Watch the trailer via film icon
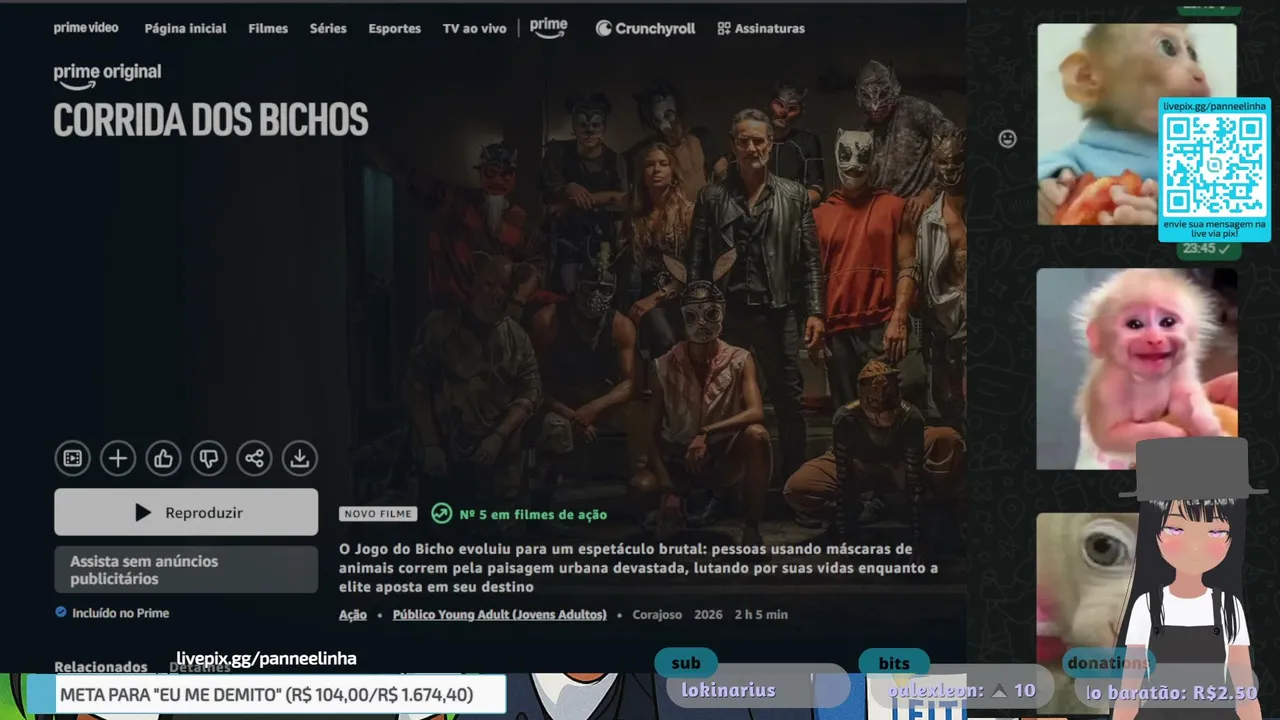Image resolution: width=1280 pixels, height=720 pixels. [72, 458]
